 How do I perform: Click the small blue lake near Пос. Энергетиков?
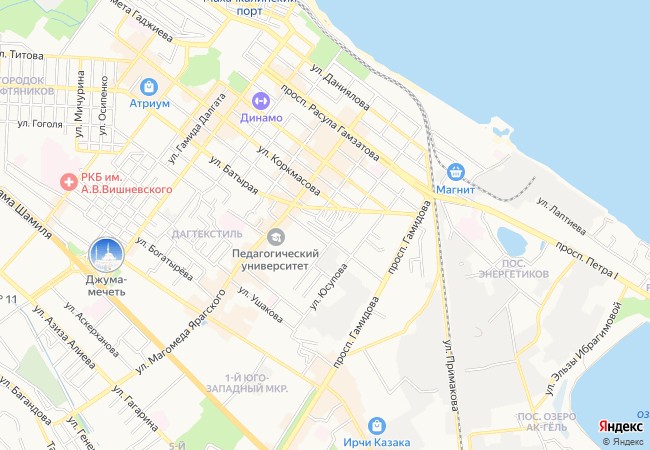512,241
